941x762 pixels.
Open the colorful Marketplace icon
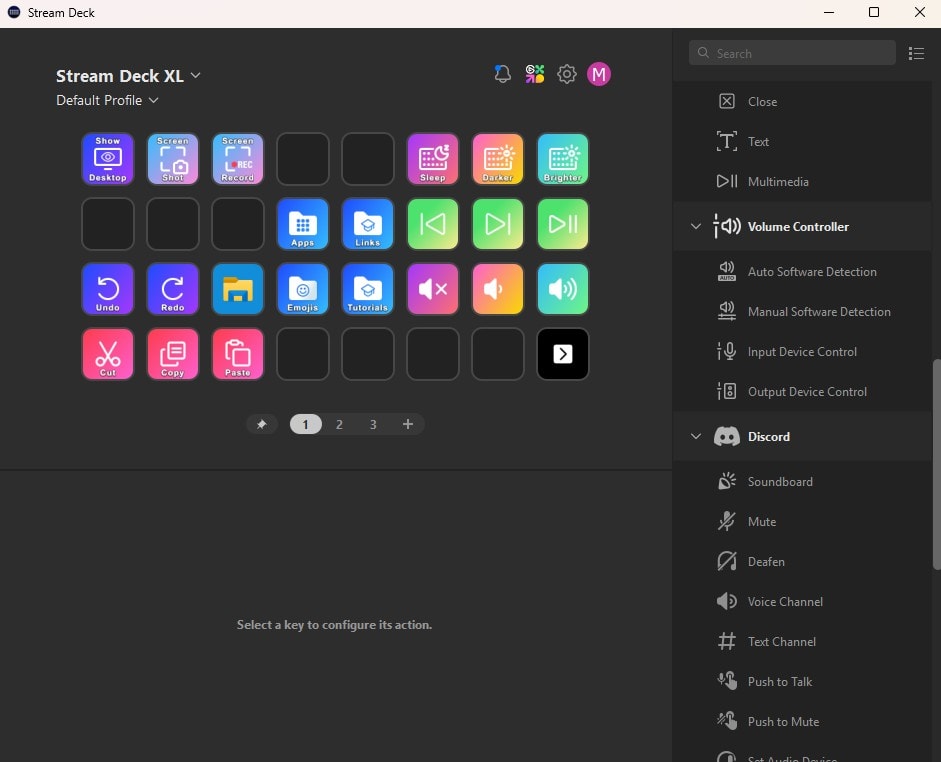click(535, 74)
